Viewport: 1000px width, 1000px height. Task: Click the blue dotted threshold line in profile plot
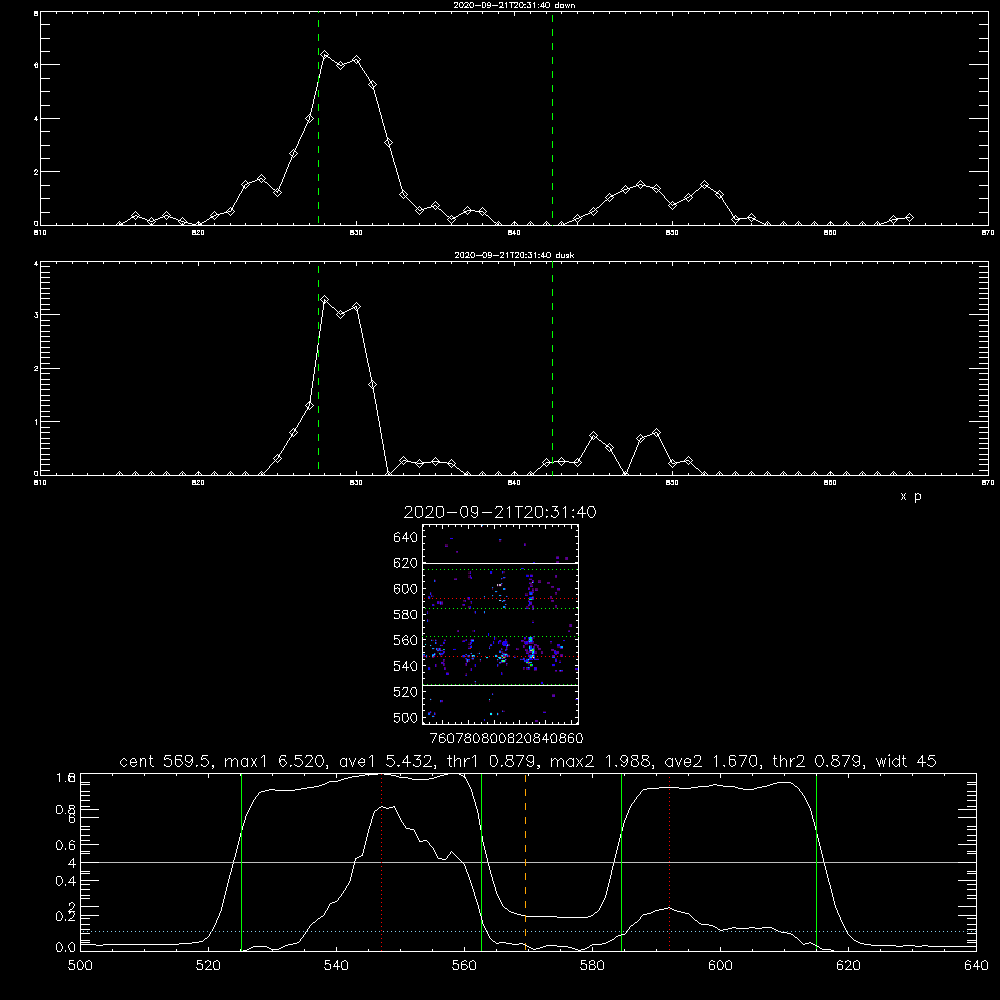coord(528,932)
